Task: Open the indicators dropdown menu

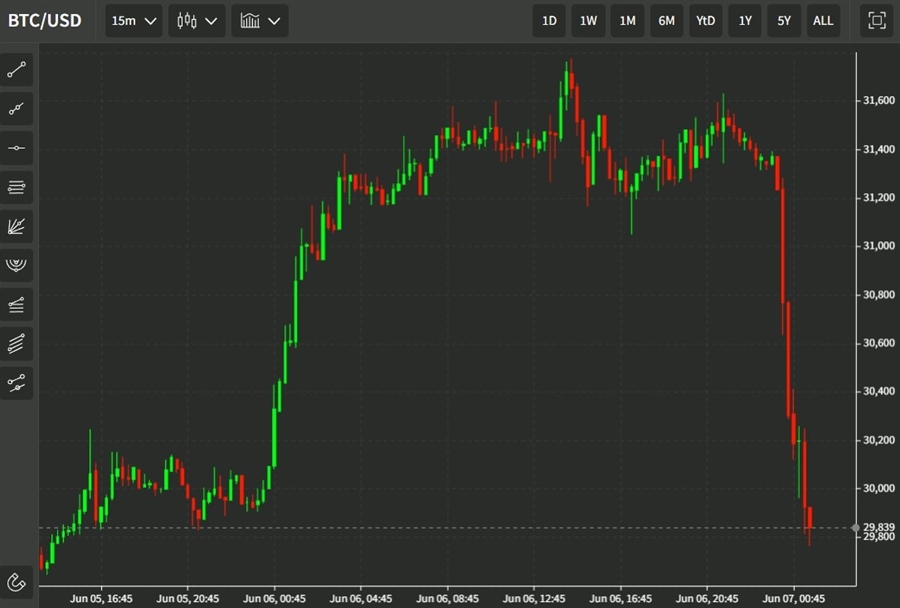Action: 260,20
